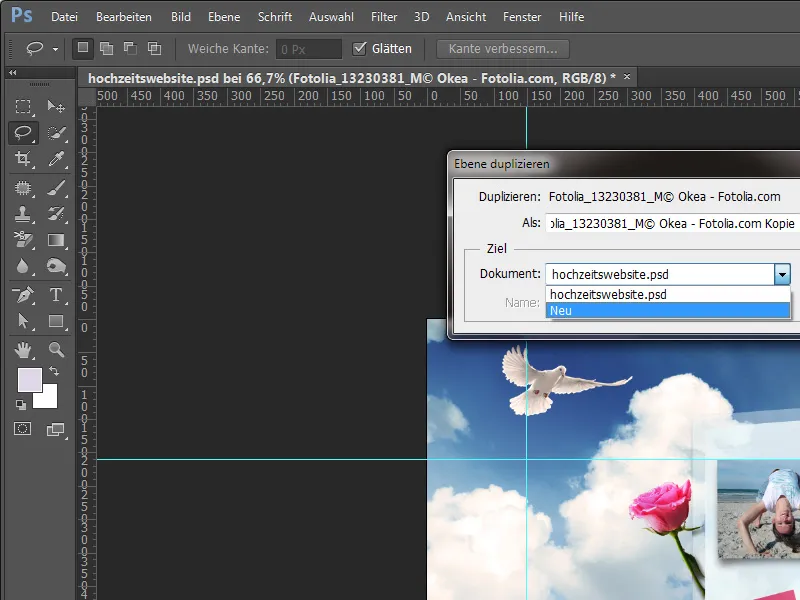Select the Crop tool
The height and width of the screenshot is (600, 800).
22,159
